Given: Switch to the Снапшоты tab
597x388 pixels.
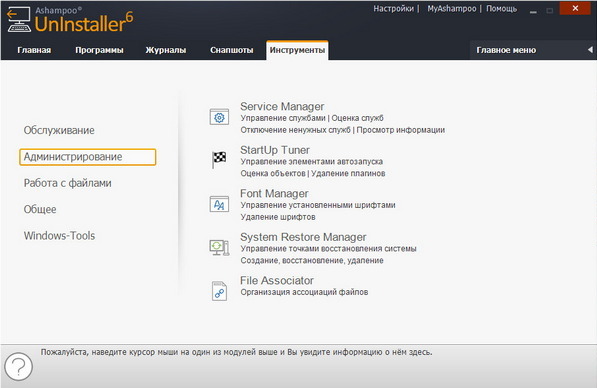Looking at the screenshot, I should click(231, 50).
